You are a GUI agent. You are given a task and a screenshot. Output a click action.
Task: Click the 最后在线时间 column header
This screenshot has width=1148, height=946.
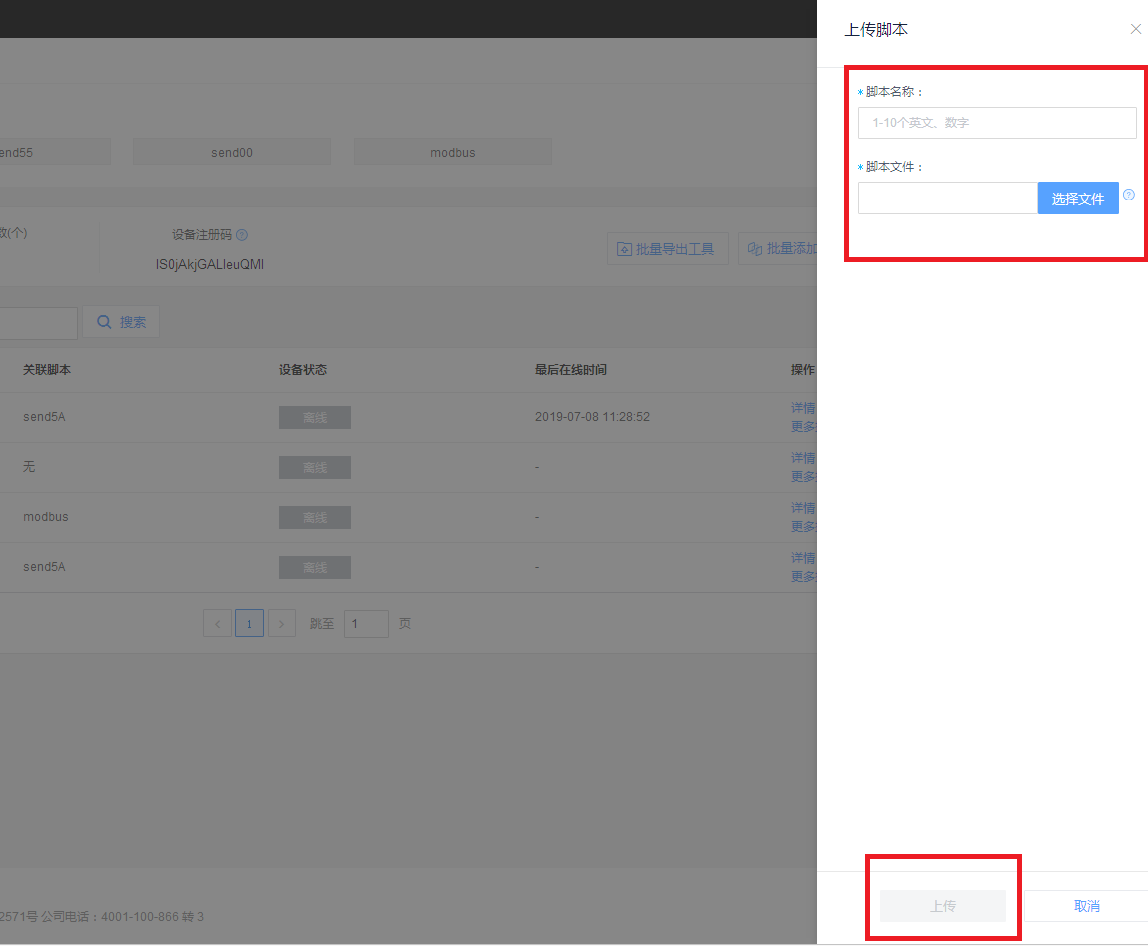pyautogui.click(x=571, y=370)
